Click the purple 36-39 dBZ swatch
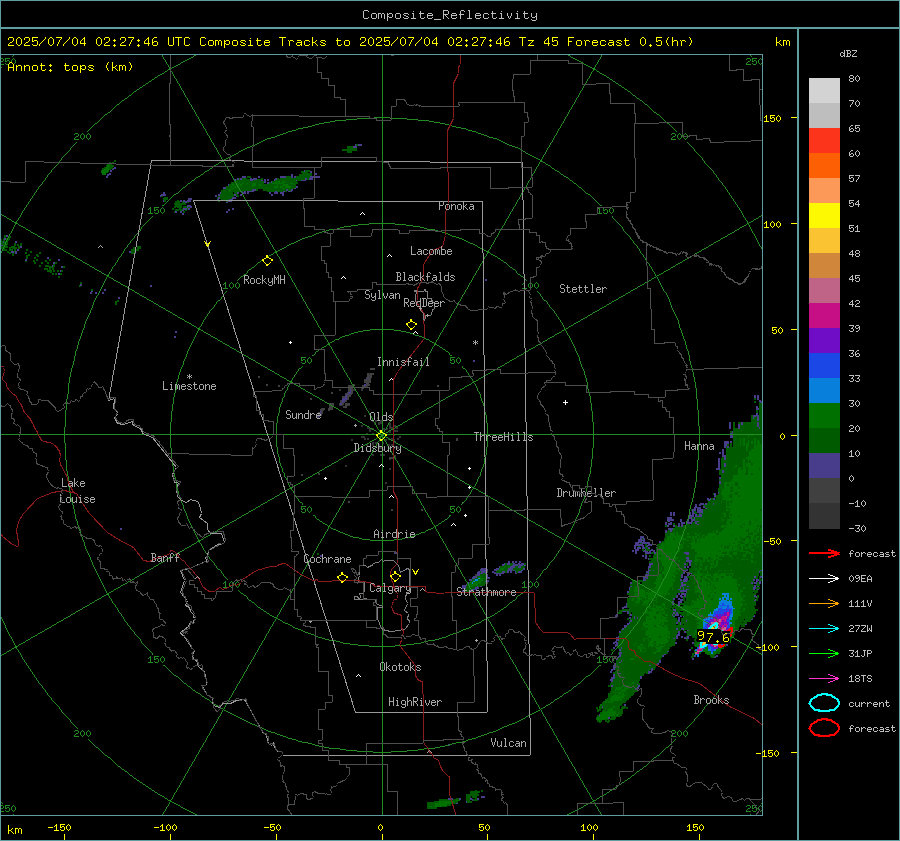 pos(824,341)
